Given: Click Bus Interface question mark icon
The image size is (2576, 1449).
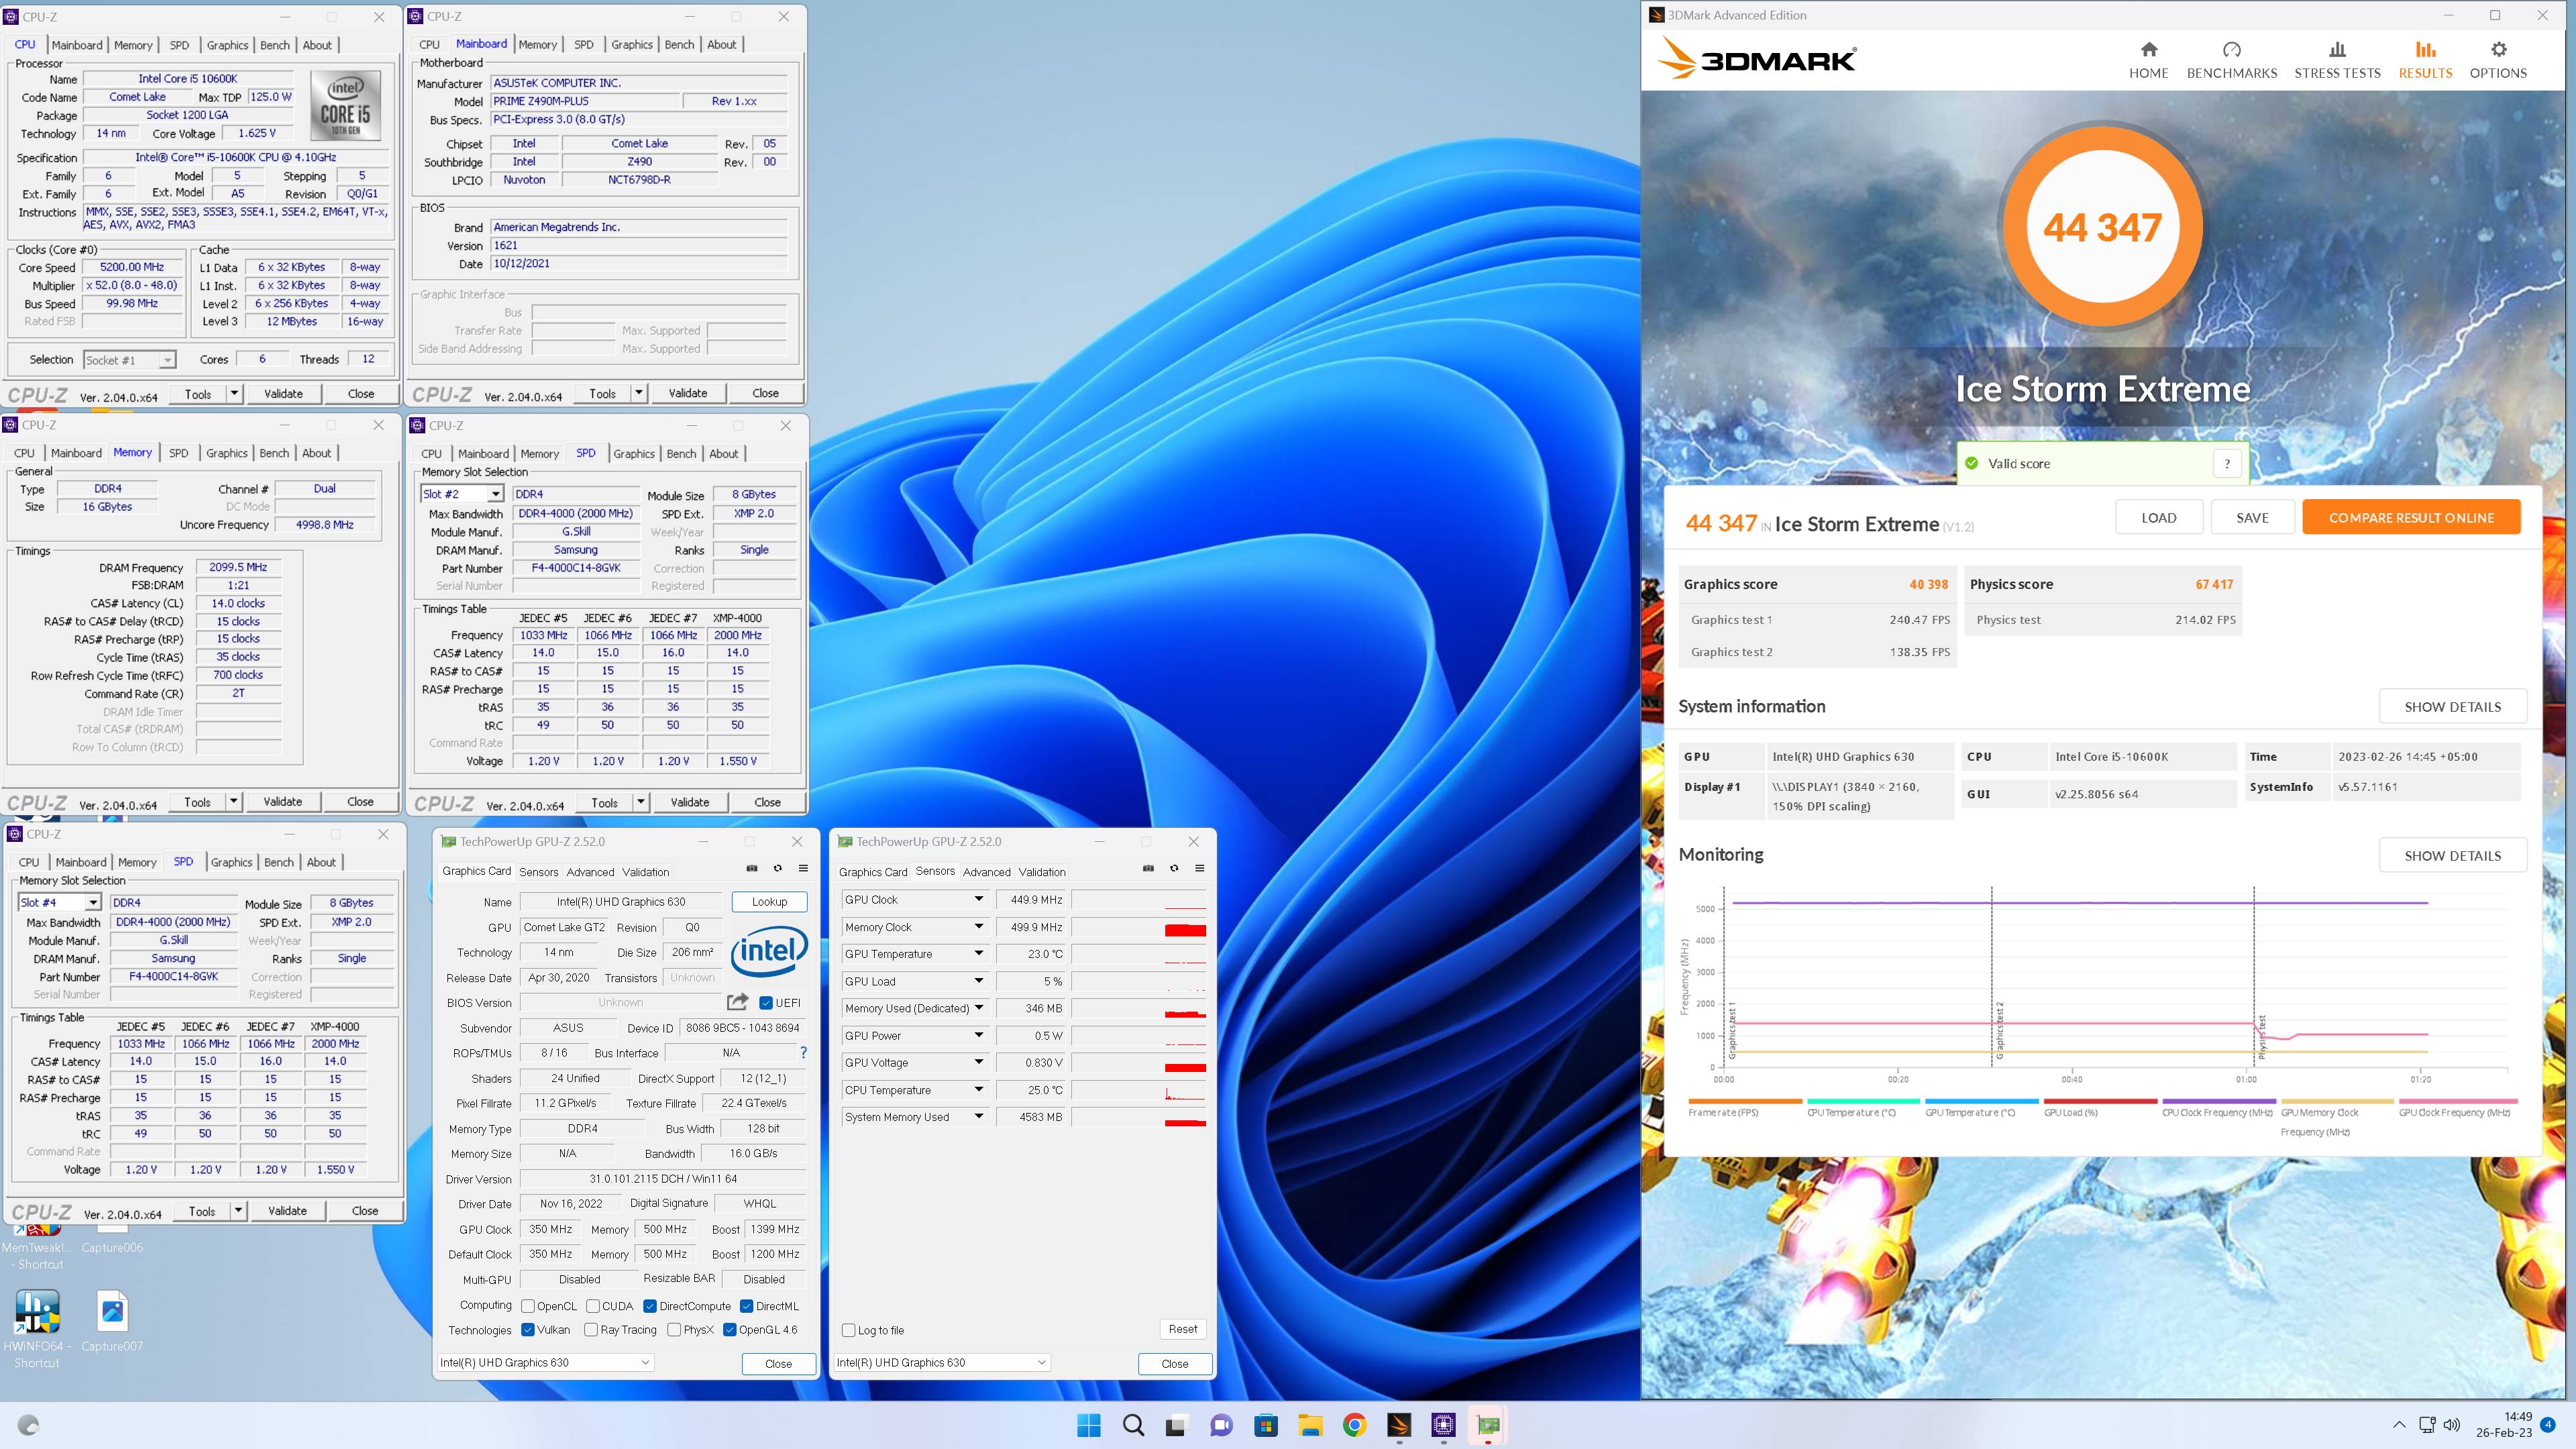Looking at the screenshot, I should tap(803, 1053).
